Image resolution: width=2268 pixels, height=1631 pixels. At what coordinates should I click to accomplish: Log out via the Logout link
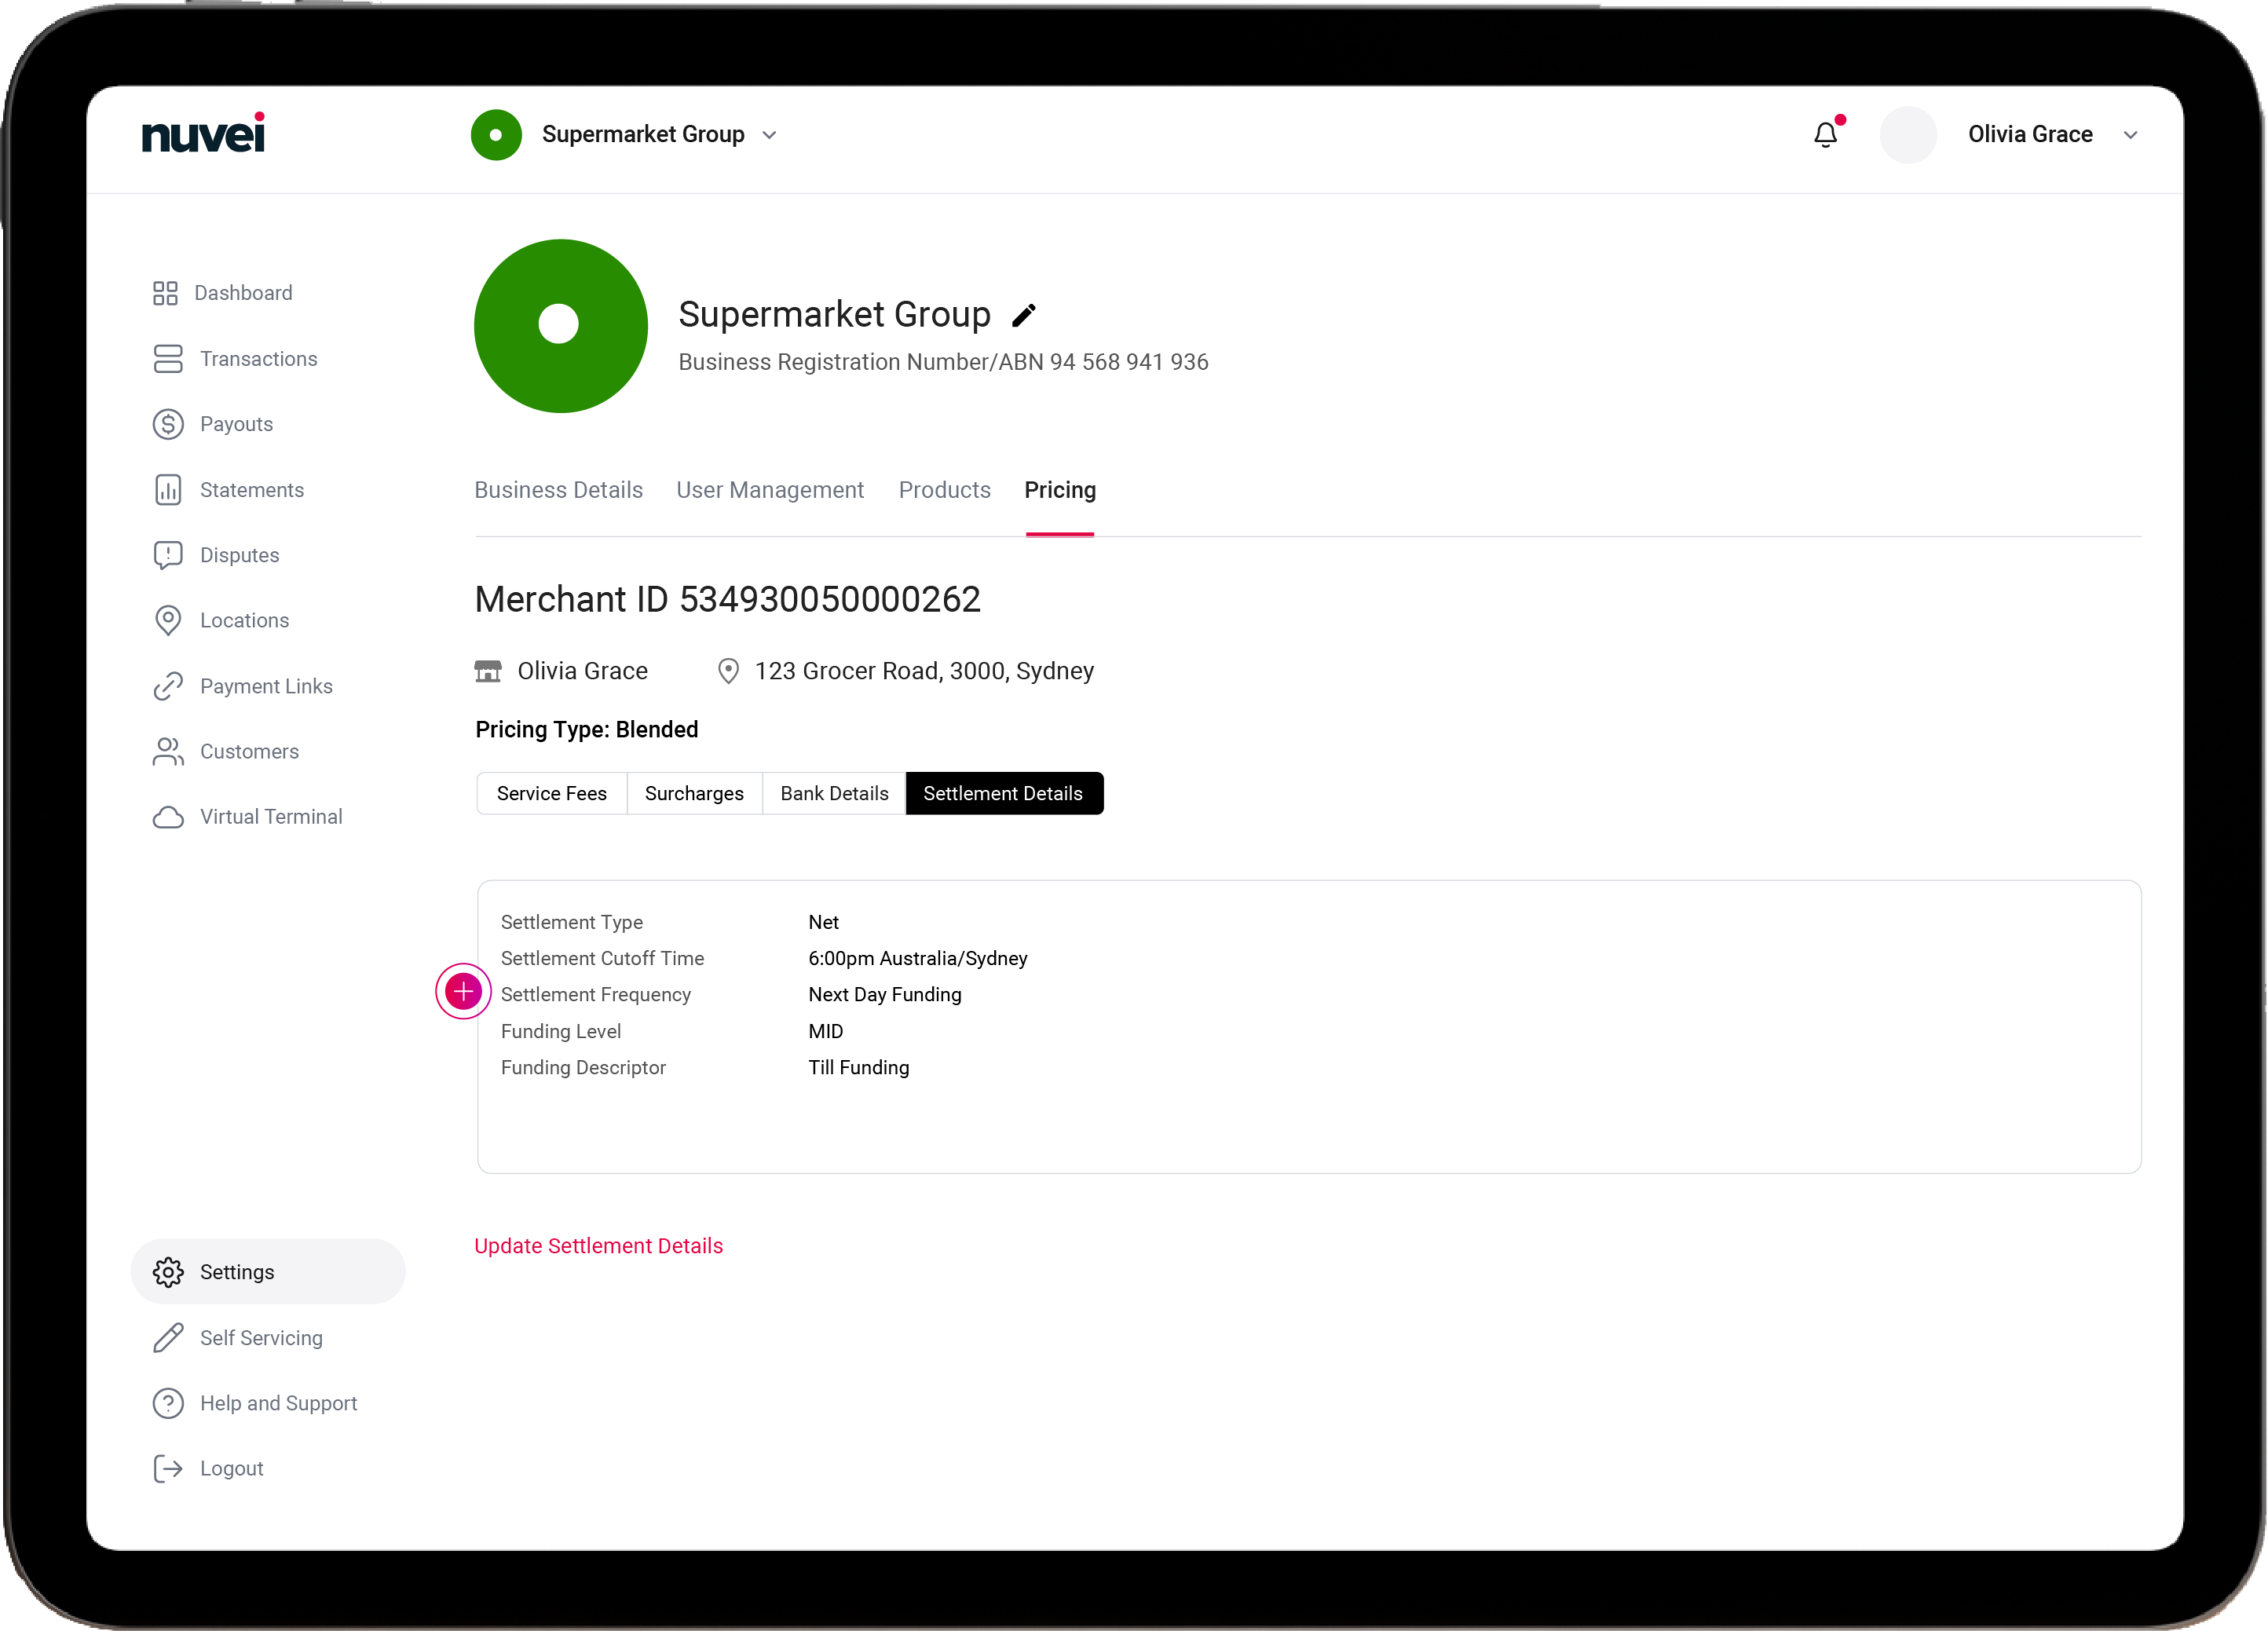point(232,1468)
